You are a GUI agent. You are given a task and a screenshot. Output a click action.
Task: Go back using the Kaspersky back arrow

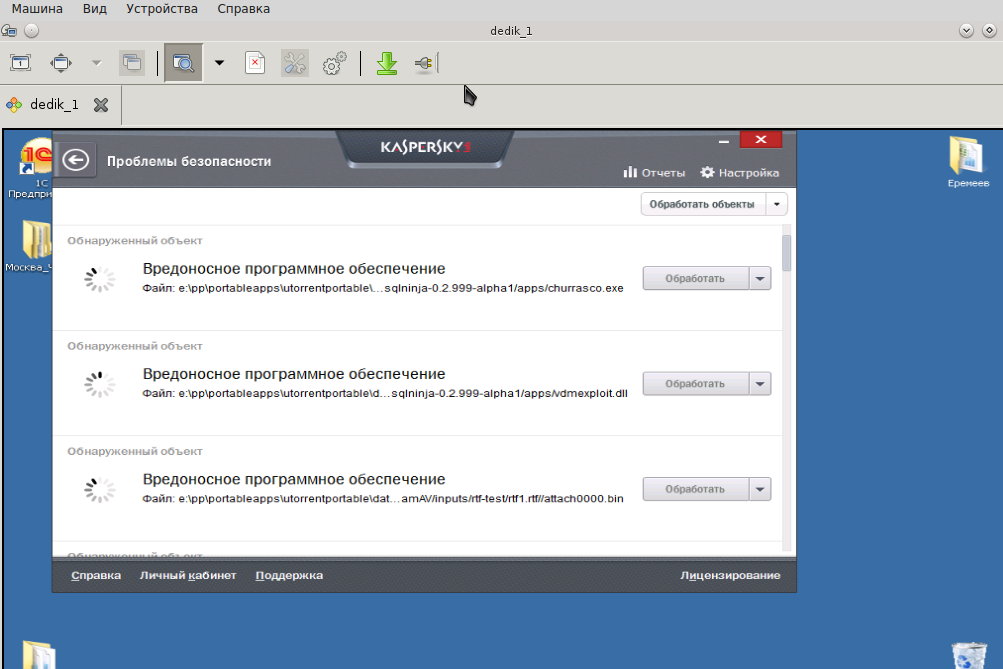pyautogui.click(x=76, y=160)
